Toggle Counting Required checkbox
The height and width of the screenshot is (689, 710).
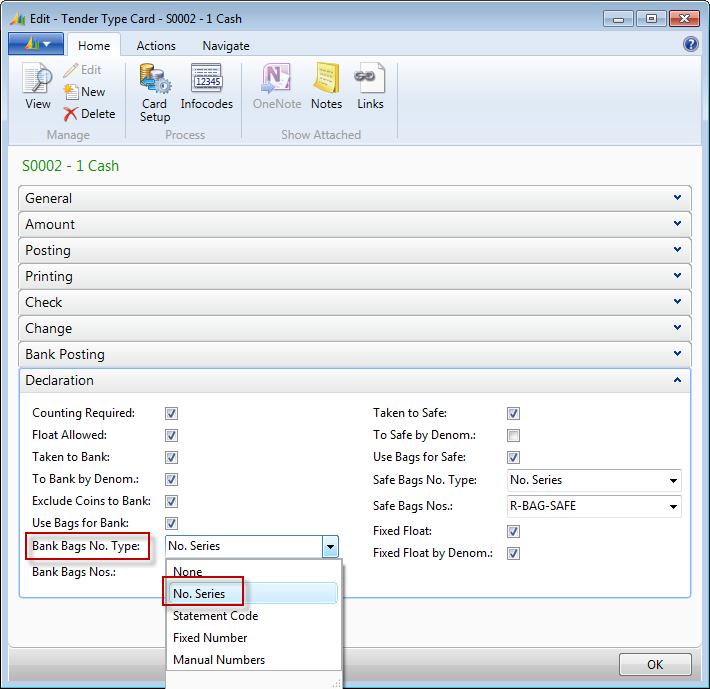tap(171, 413)
